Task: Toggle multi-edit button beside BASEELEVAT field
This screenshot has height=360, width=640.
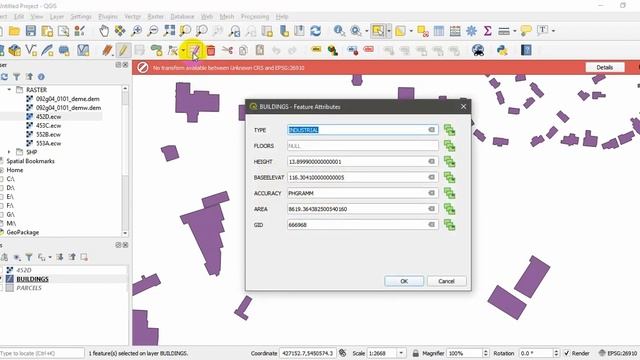Action: (x=449, y=178)
